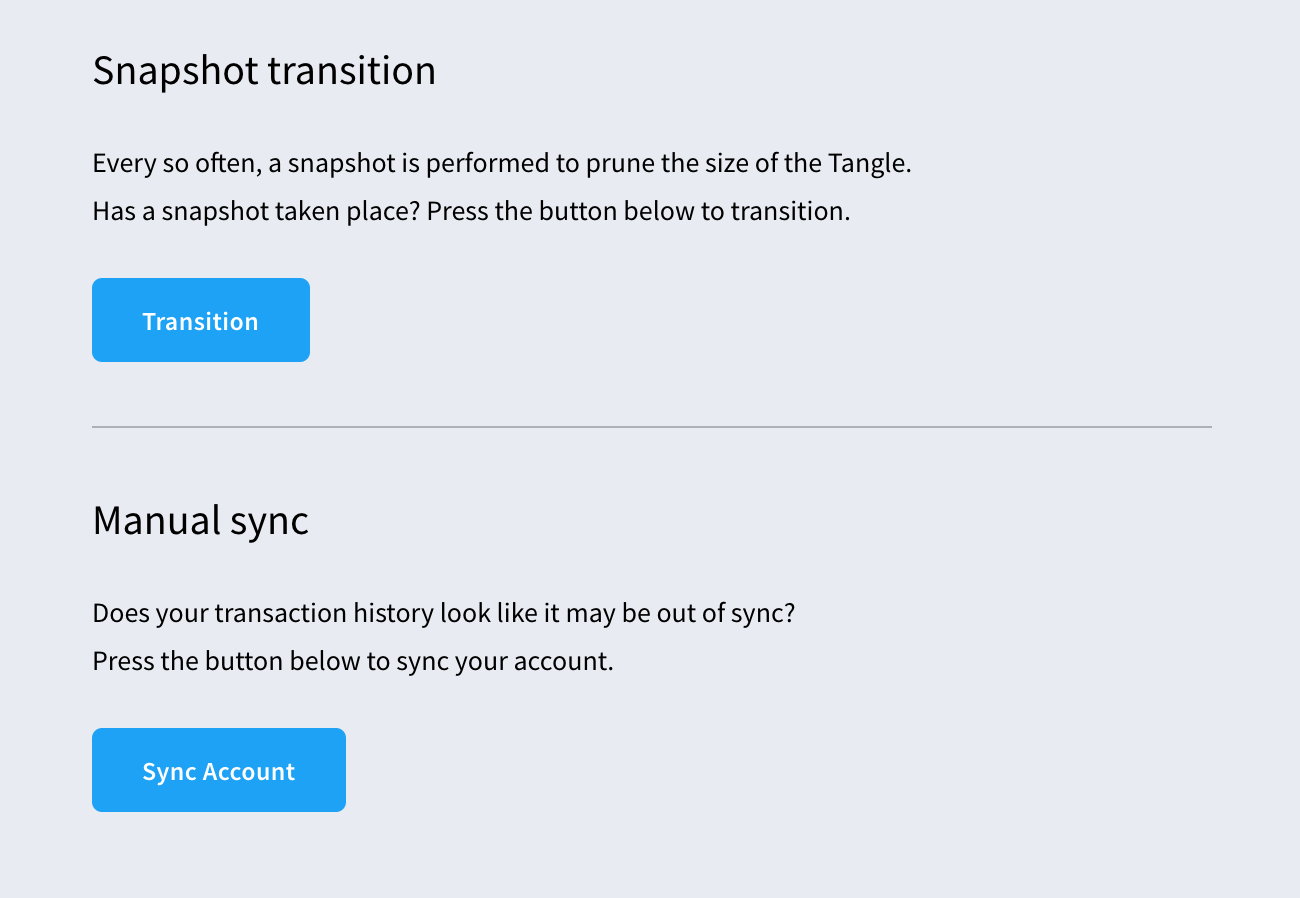
Task: Click the word 'Account' on the sync button
Action: 249,771
